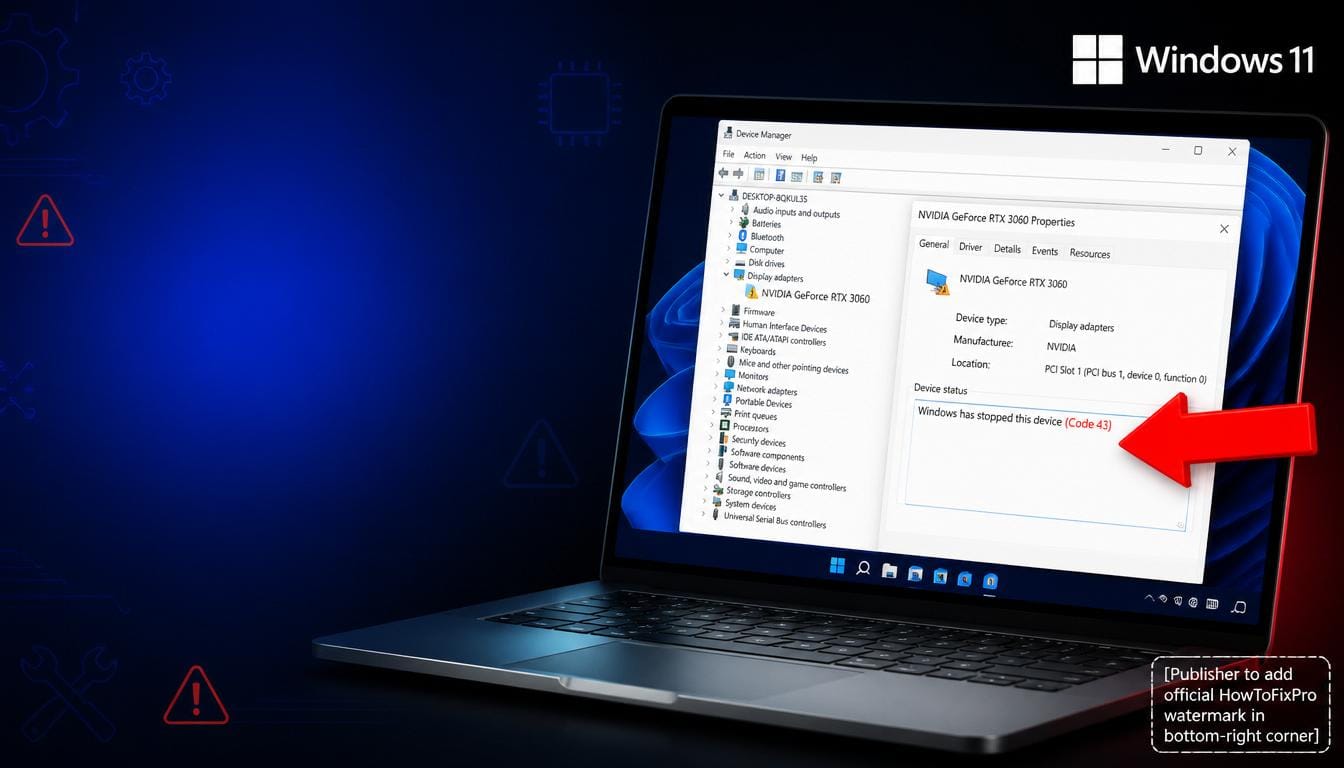This screenshot has width=1344, height=768.
Task: Open the notification icon in the taskbar corner
Action: coord(1239,606)
